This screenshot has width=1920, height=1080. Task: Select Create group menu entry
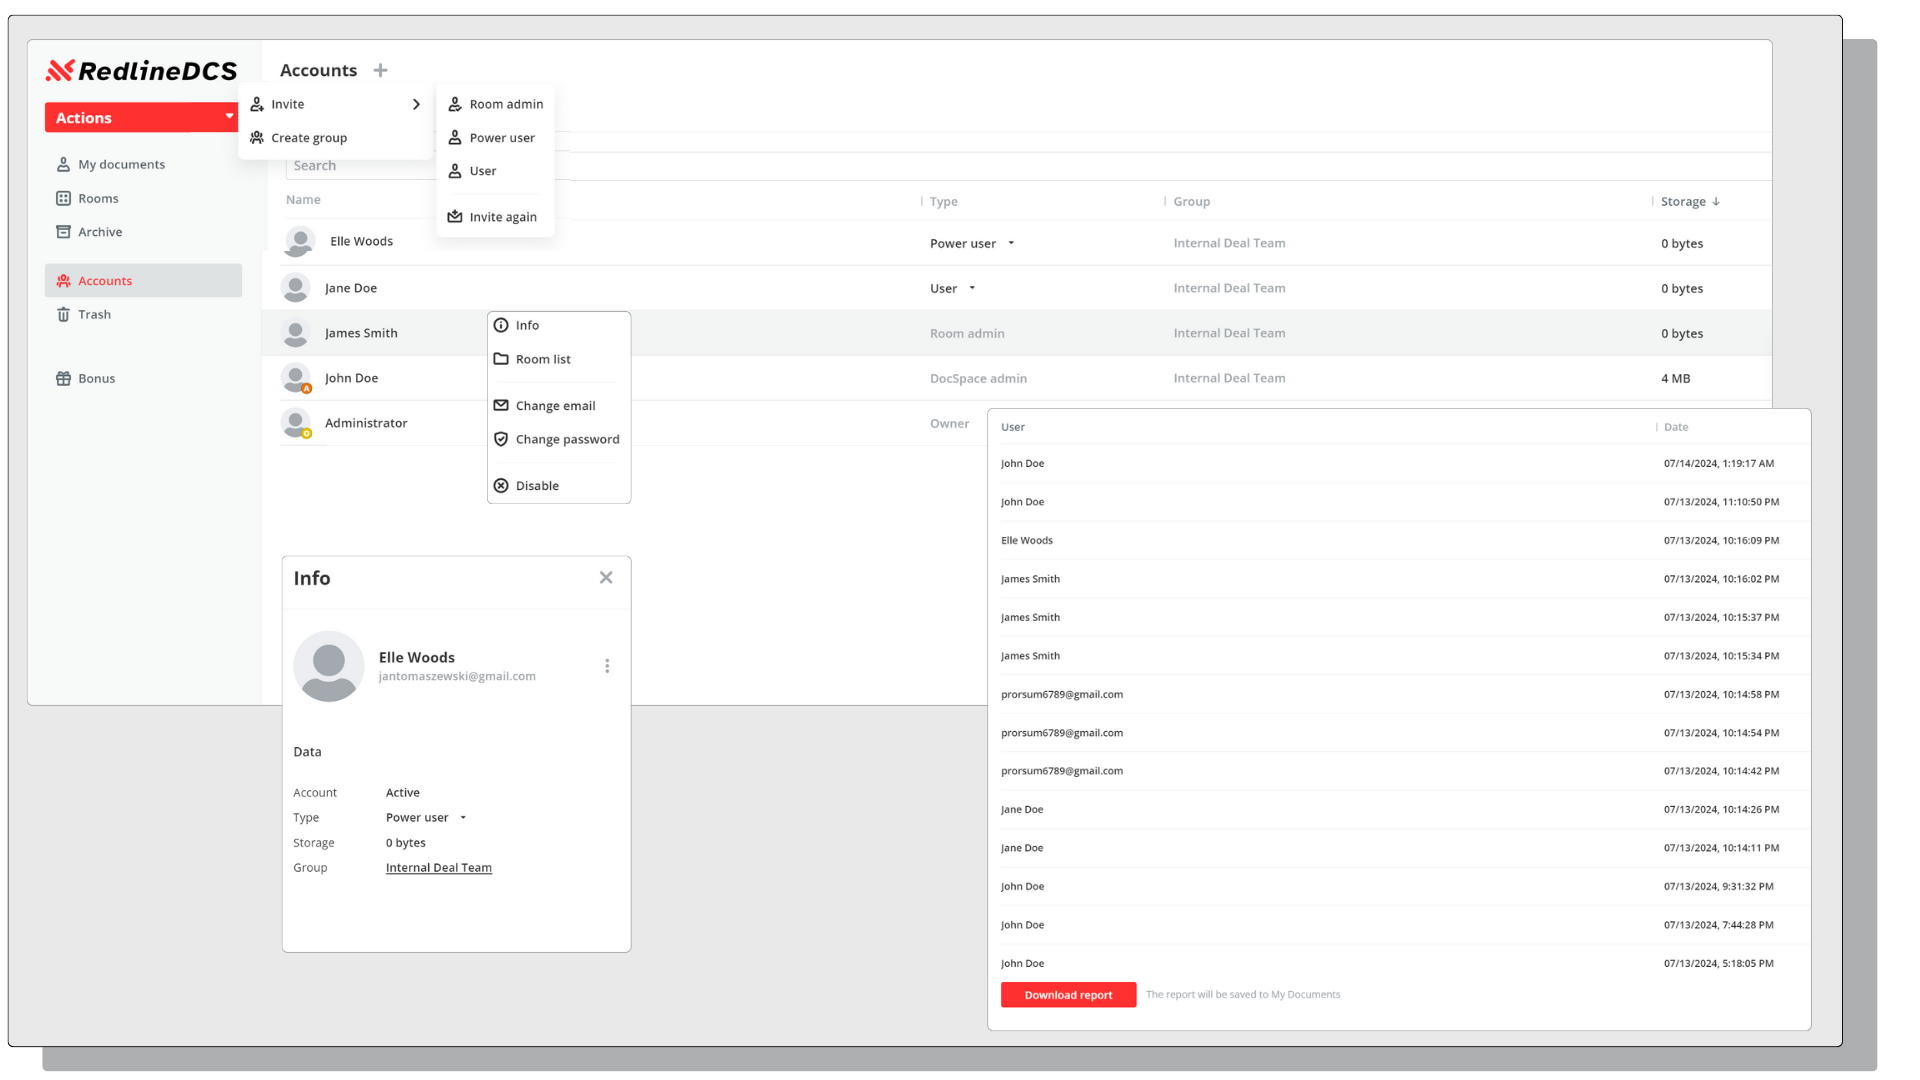[309, 137]
